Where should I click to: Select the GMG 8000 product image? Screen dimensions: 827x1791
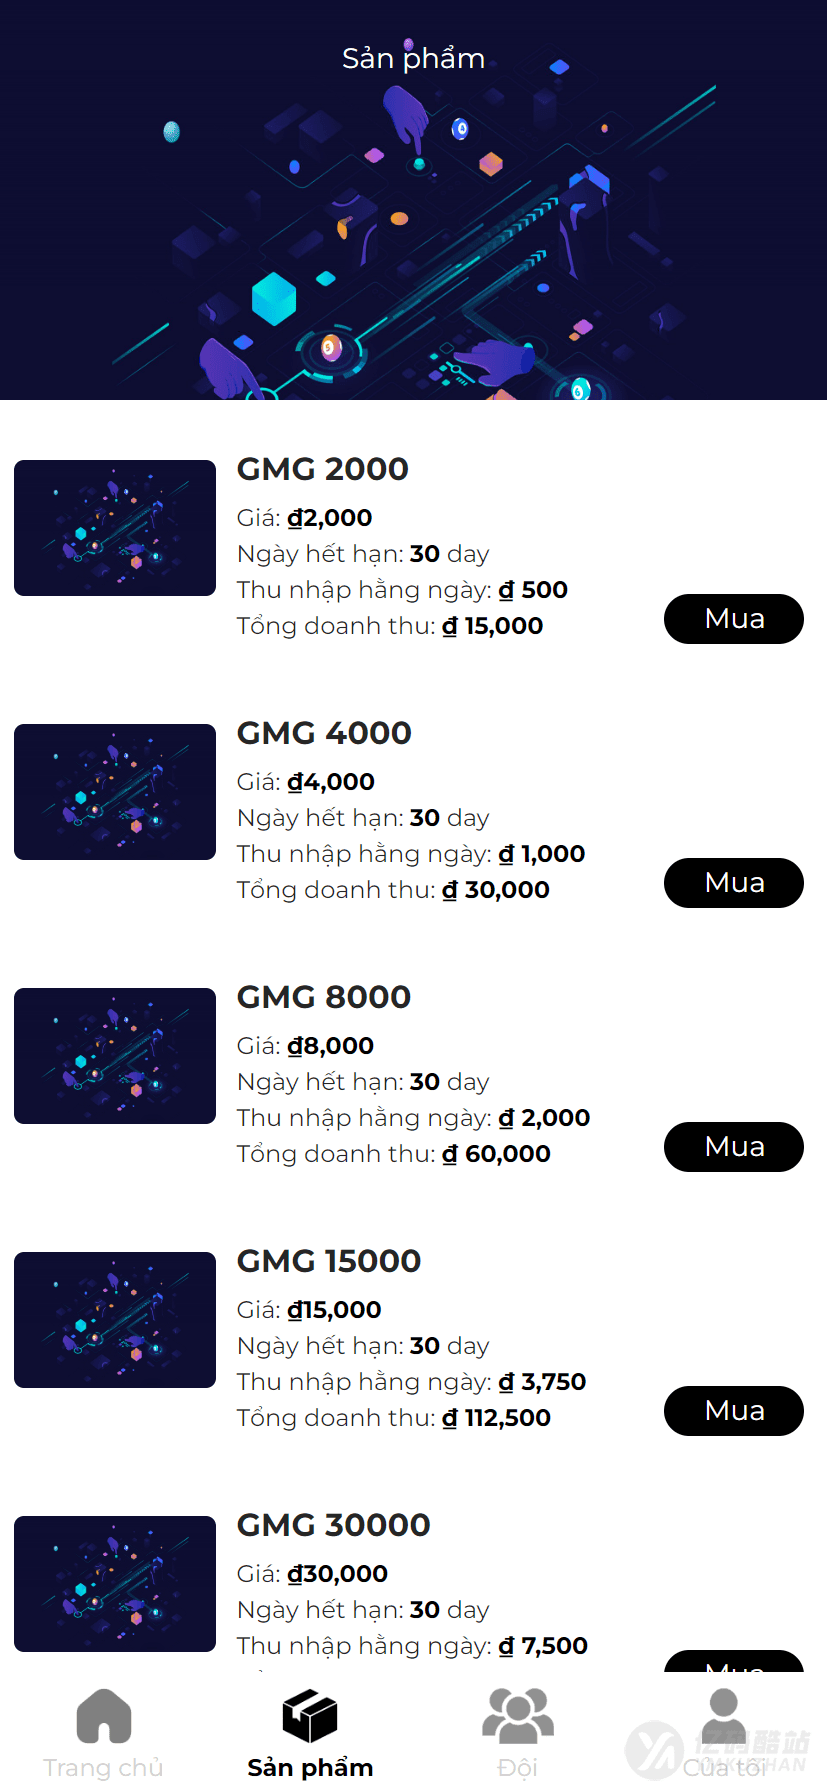115,1056
